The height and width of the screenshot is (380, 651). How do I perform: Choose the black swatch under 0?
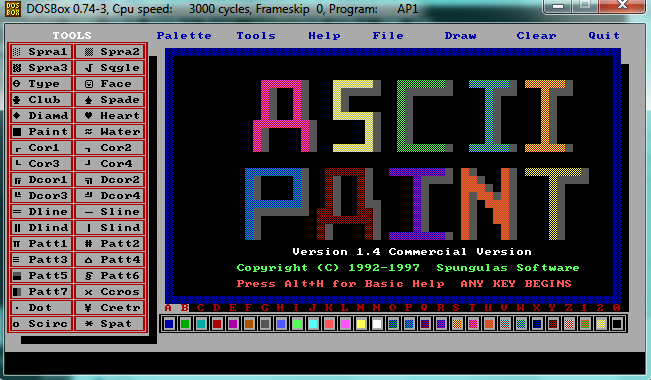[617, 324]
